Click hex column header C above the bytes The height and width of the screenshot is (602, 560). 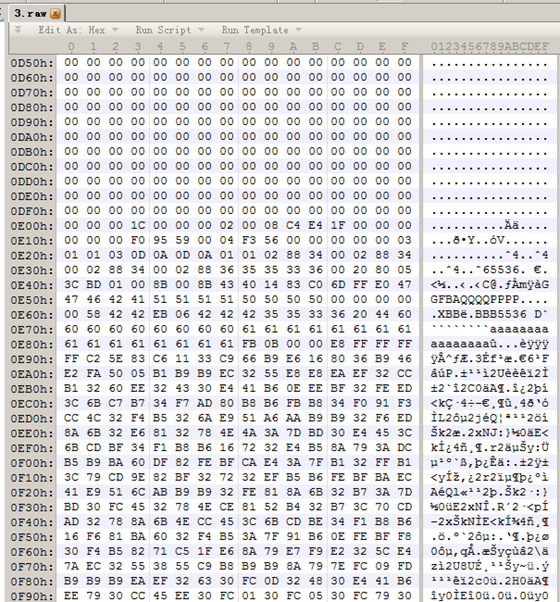click(x=337, y=46)
